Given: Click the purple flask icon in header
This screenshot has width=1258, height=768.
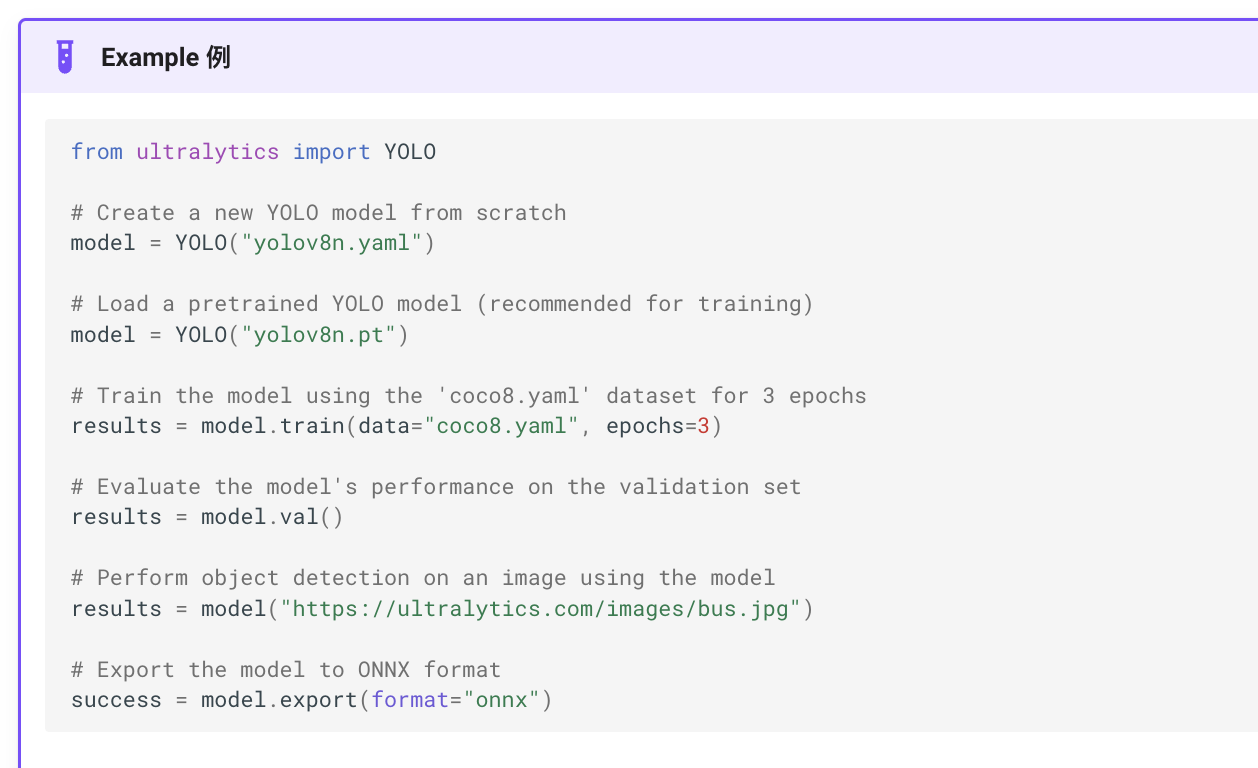Looking at the screenshot, I should (65, 57).
